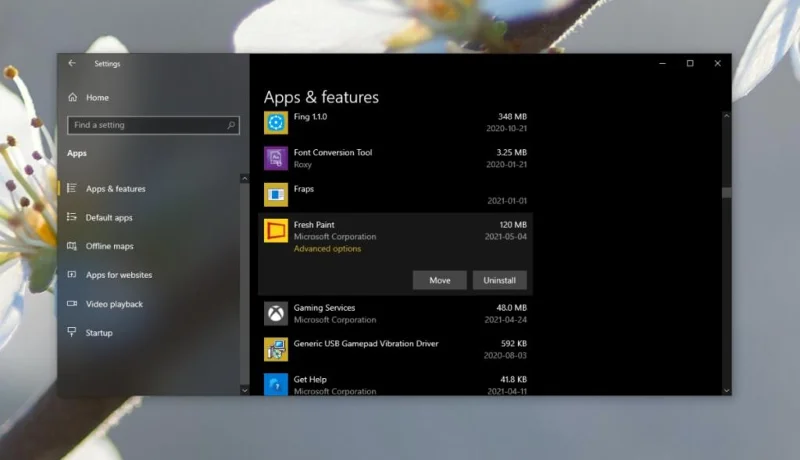Click the Apps section heading in sidebar
The image size is (800, 460).
tap(77, 153)
